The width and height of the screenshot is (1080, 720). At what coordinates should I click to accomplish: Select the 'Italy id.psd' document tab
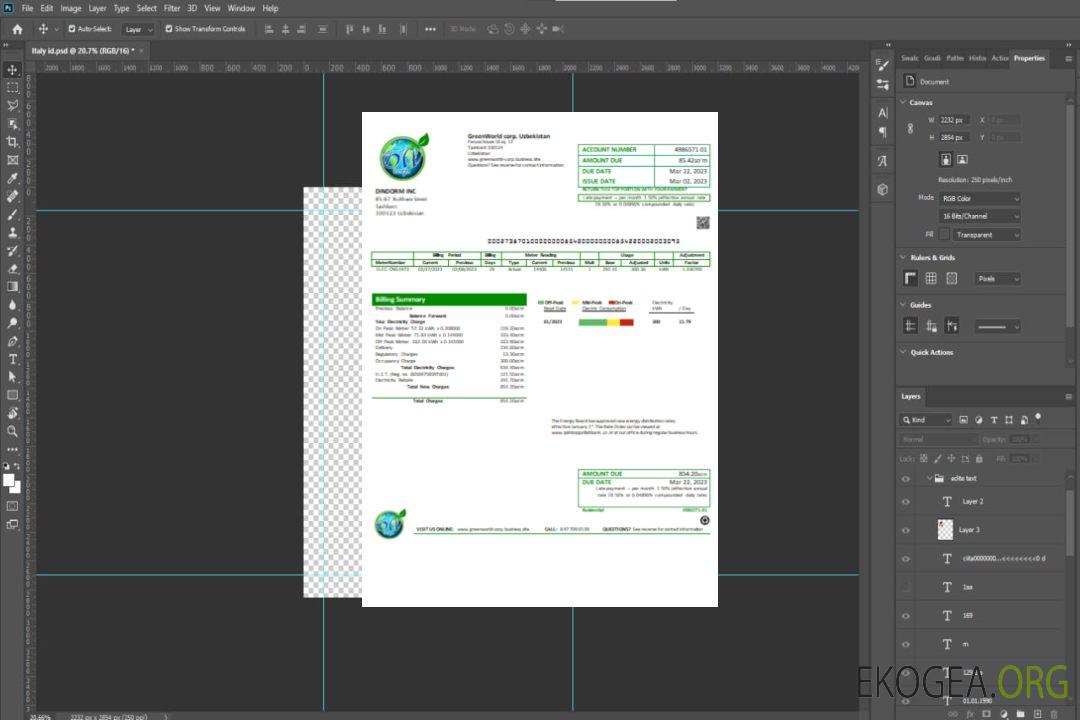(83, 51)
